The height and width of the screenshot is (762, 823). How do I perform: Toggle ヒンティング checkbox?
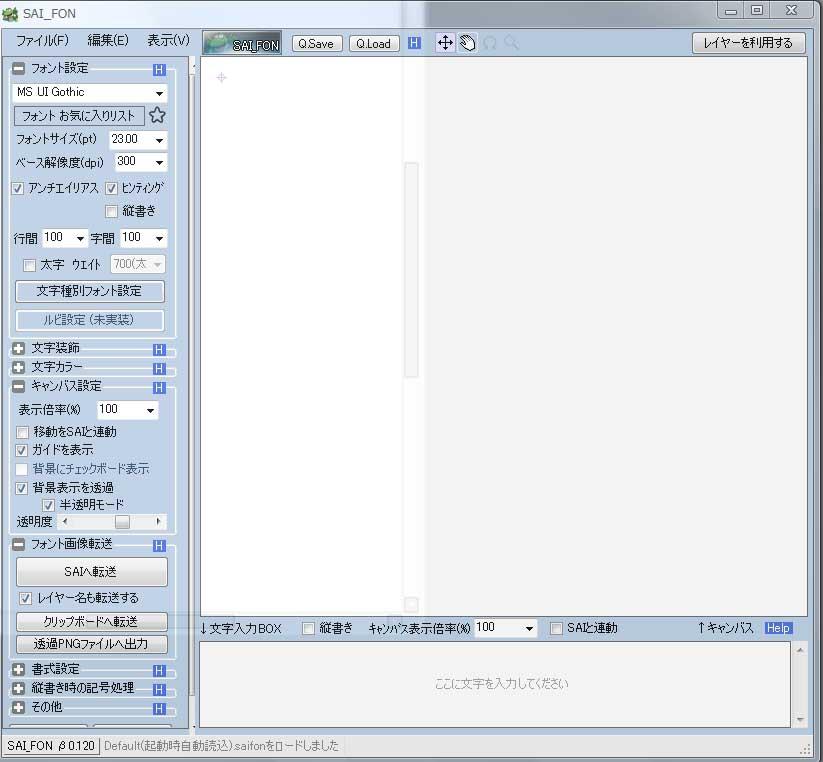coord(111,188)
